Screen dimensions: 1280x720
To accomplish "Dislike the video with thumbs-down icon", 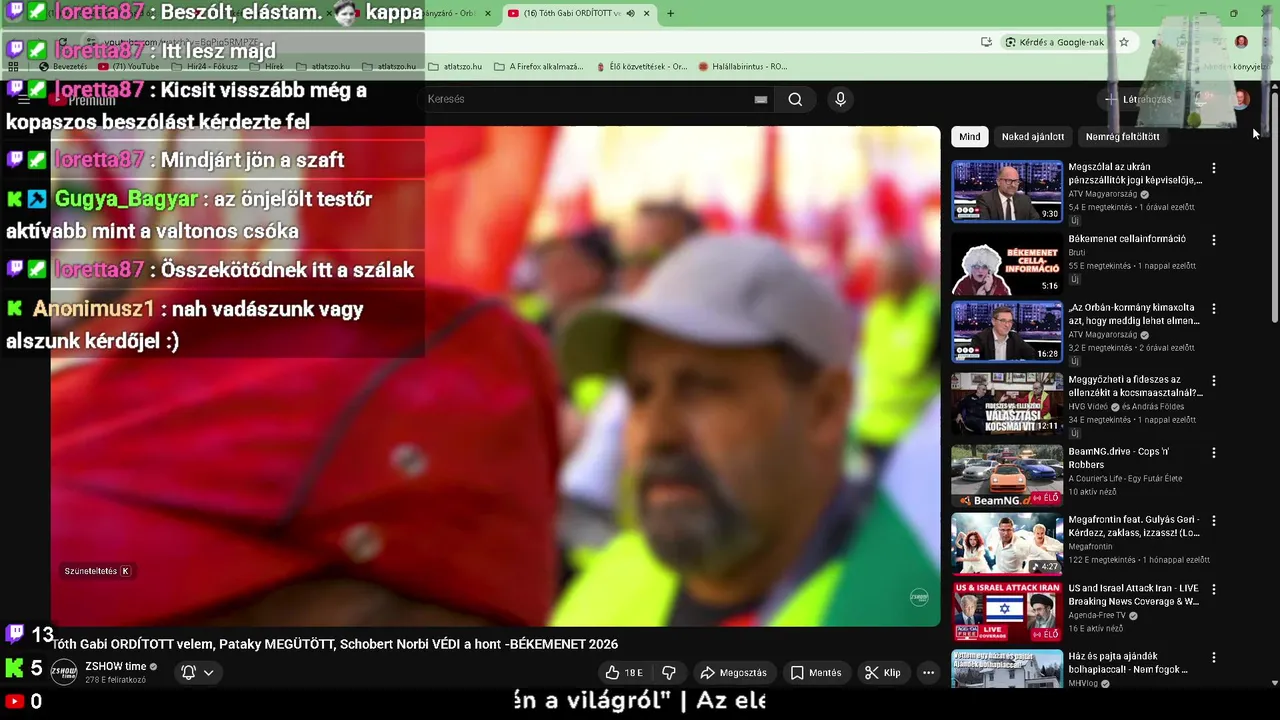I will (669, 673).
